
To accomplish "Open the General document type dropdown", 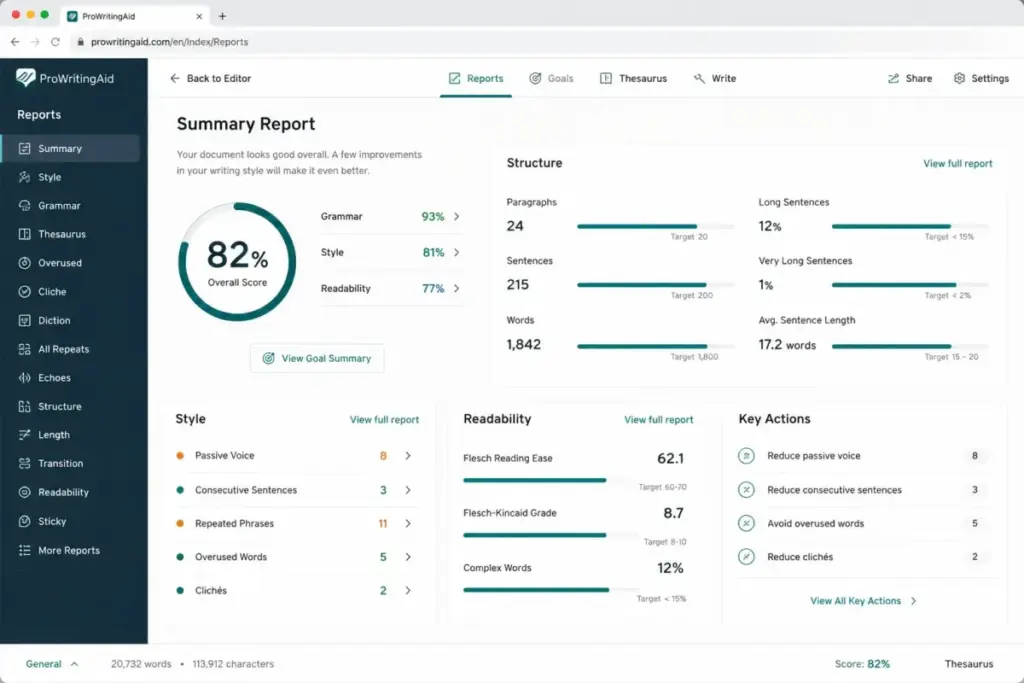I will 52,663.
